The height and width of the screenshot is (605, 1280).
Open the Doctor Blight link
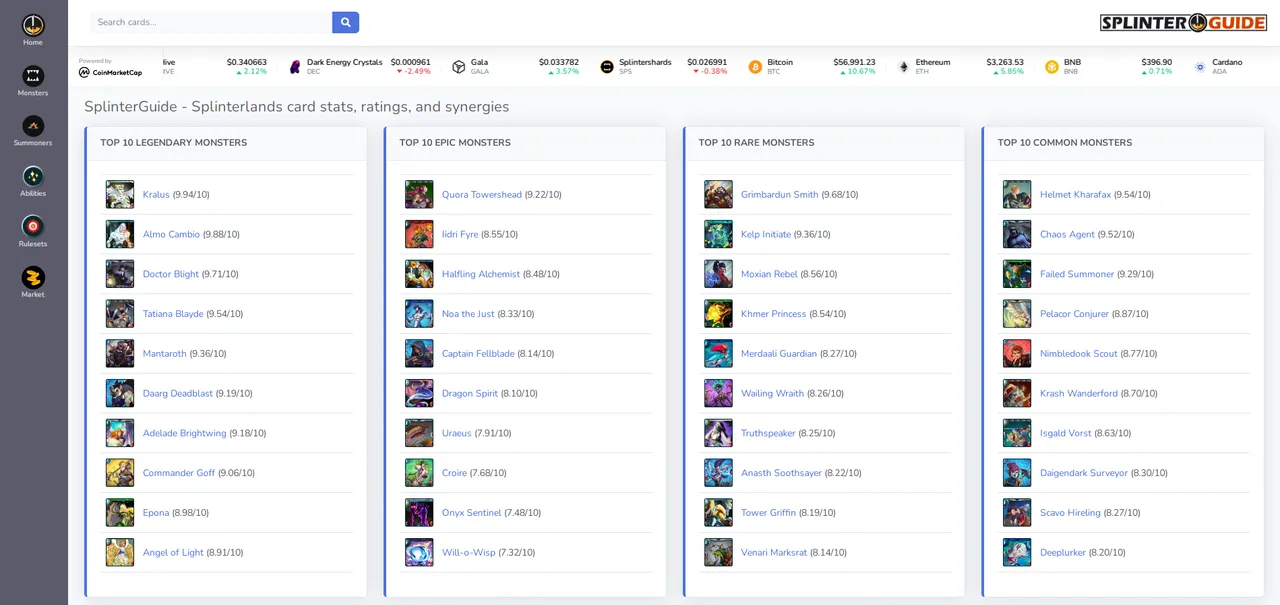(171, 274)
